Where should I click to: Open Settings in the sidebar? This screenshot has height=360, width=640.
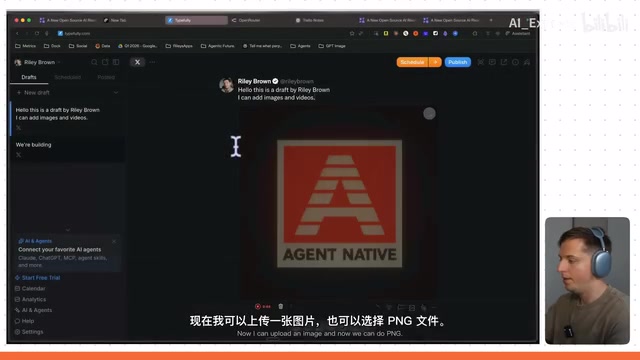[29, 332]
